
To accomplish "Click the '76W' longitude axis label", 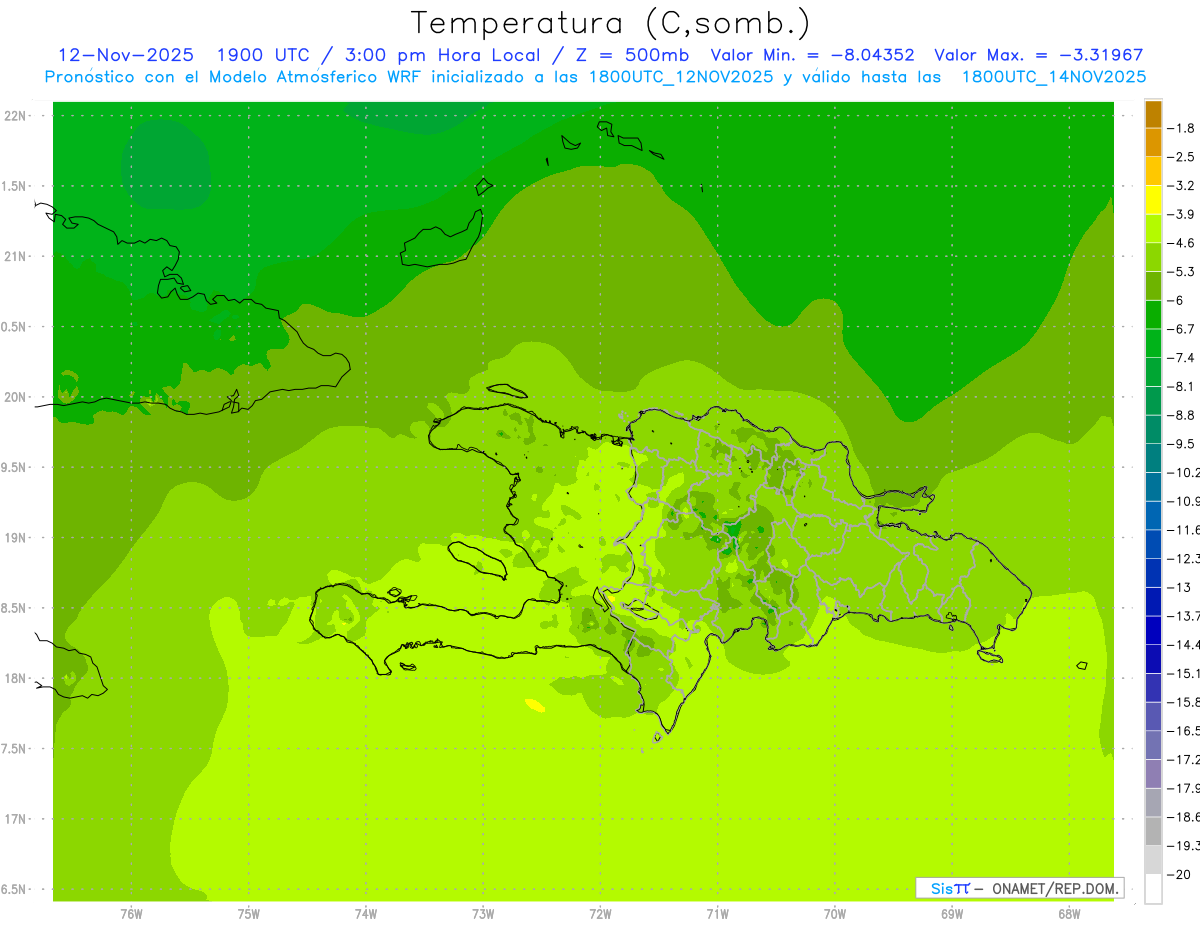I will coord(131,914).
